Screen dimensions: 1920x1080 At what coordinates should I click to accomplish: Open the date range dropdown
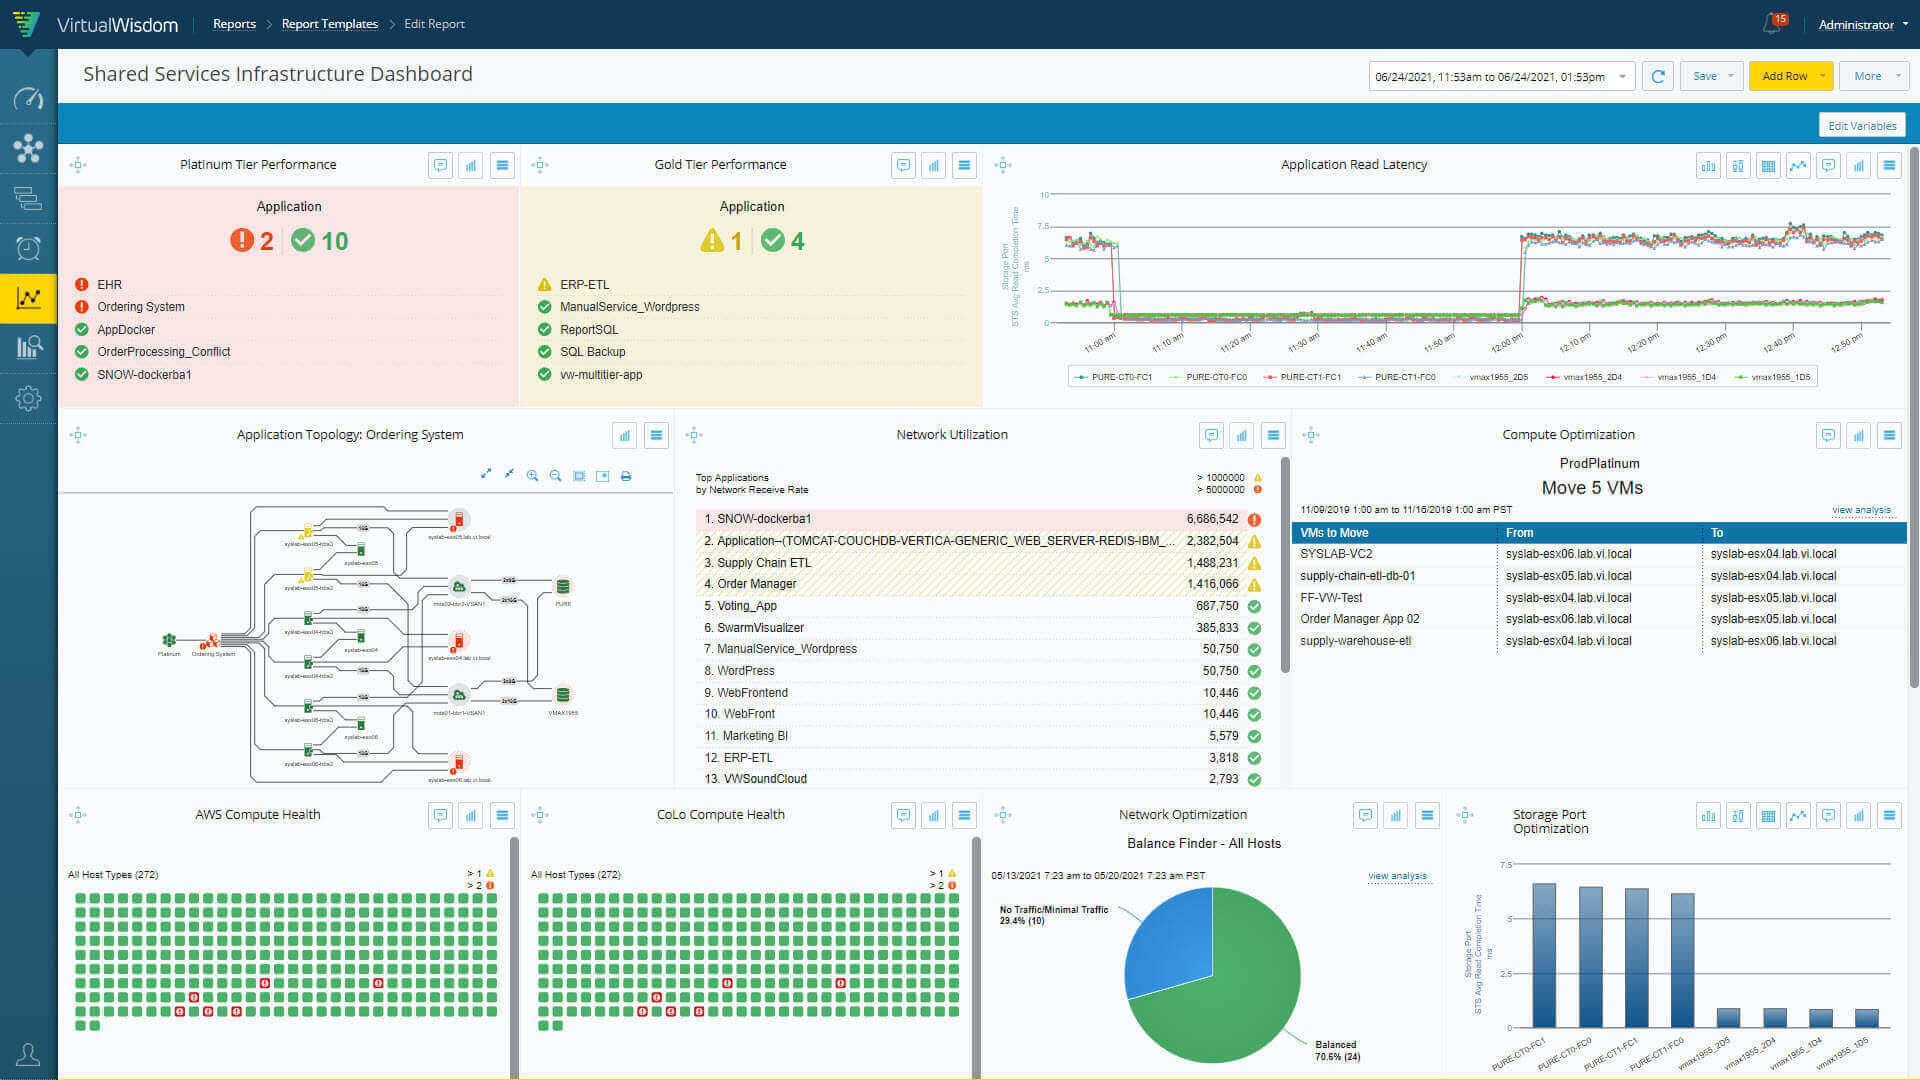(1622, 76)
